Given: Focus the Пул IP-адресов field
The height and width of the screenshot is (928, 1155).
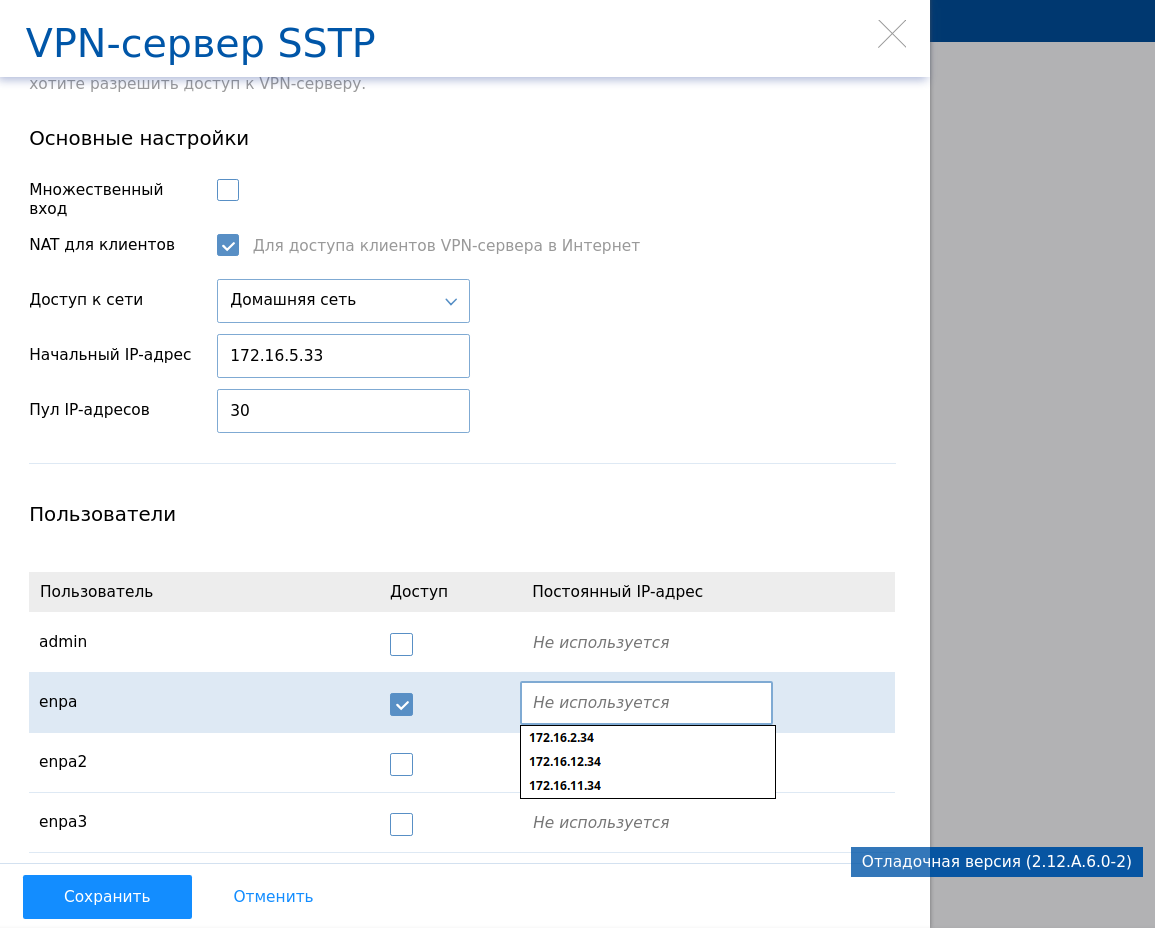Looking at the screenshot, I should pos(343,411).
